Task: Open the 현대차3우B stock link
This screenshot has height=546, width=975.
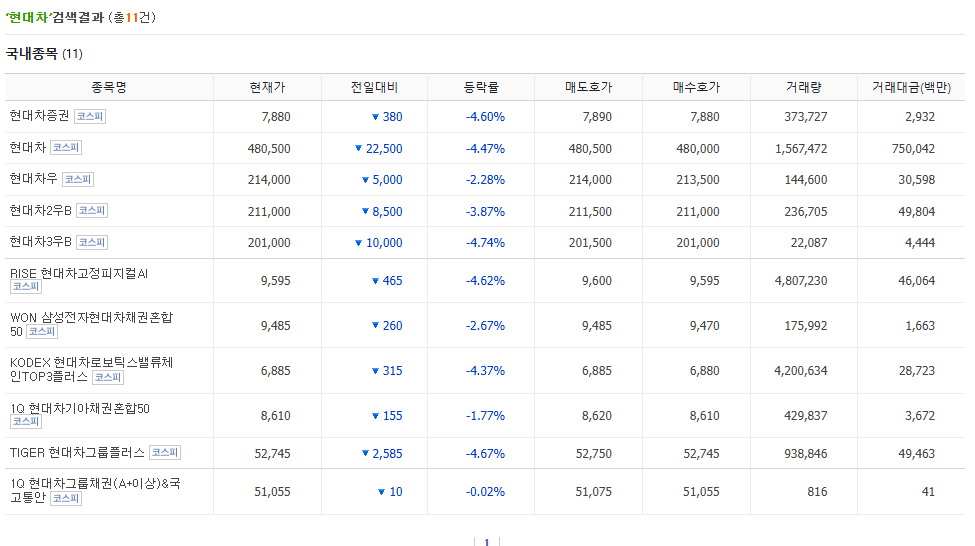Action: (40, 242)
